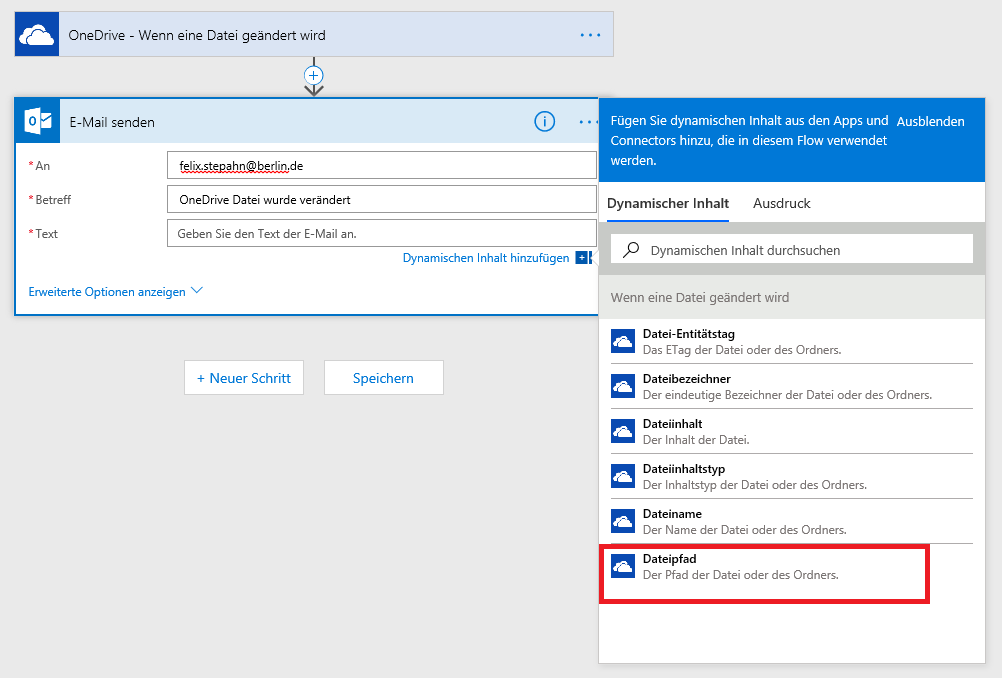The width and height of the screenshot is (1002, 678).
Task: Click the plus insert-step icon between steps
Action: [x=314, y=75]
